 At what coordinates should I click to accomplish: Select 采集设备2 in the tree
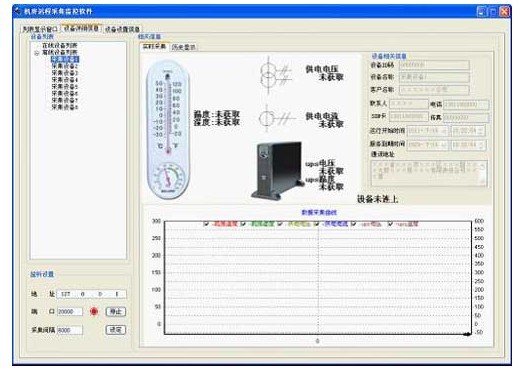64,66
